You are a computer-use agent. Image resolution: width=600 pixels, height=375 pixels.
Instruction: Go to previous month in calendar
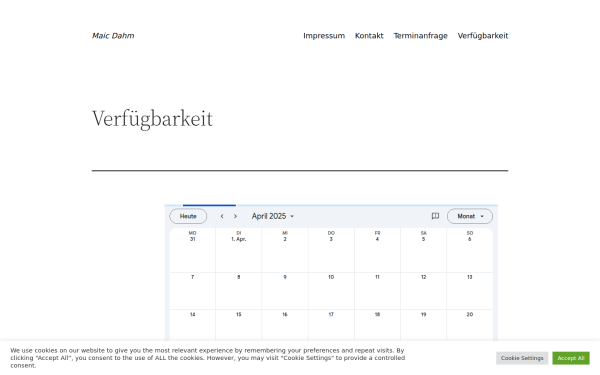(222, 216)
